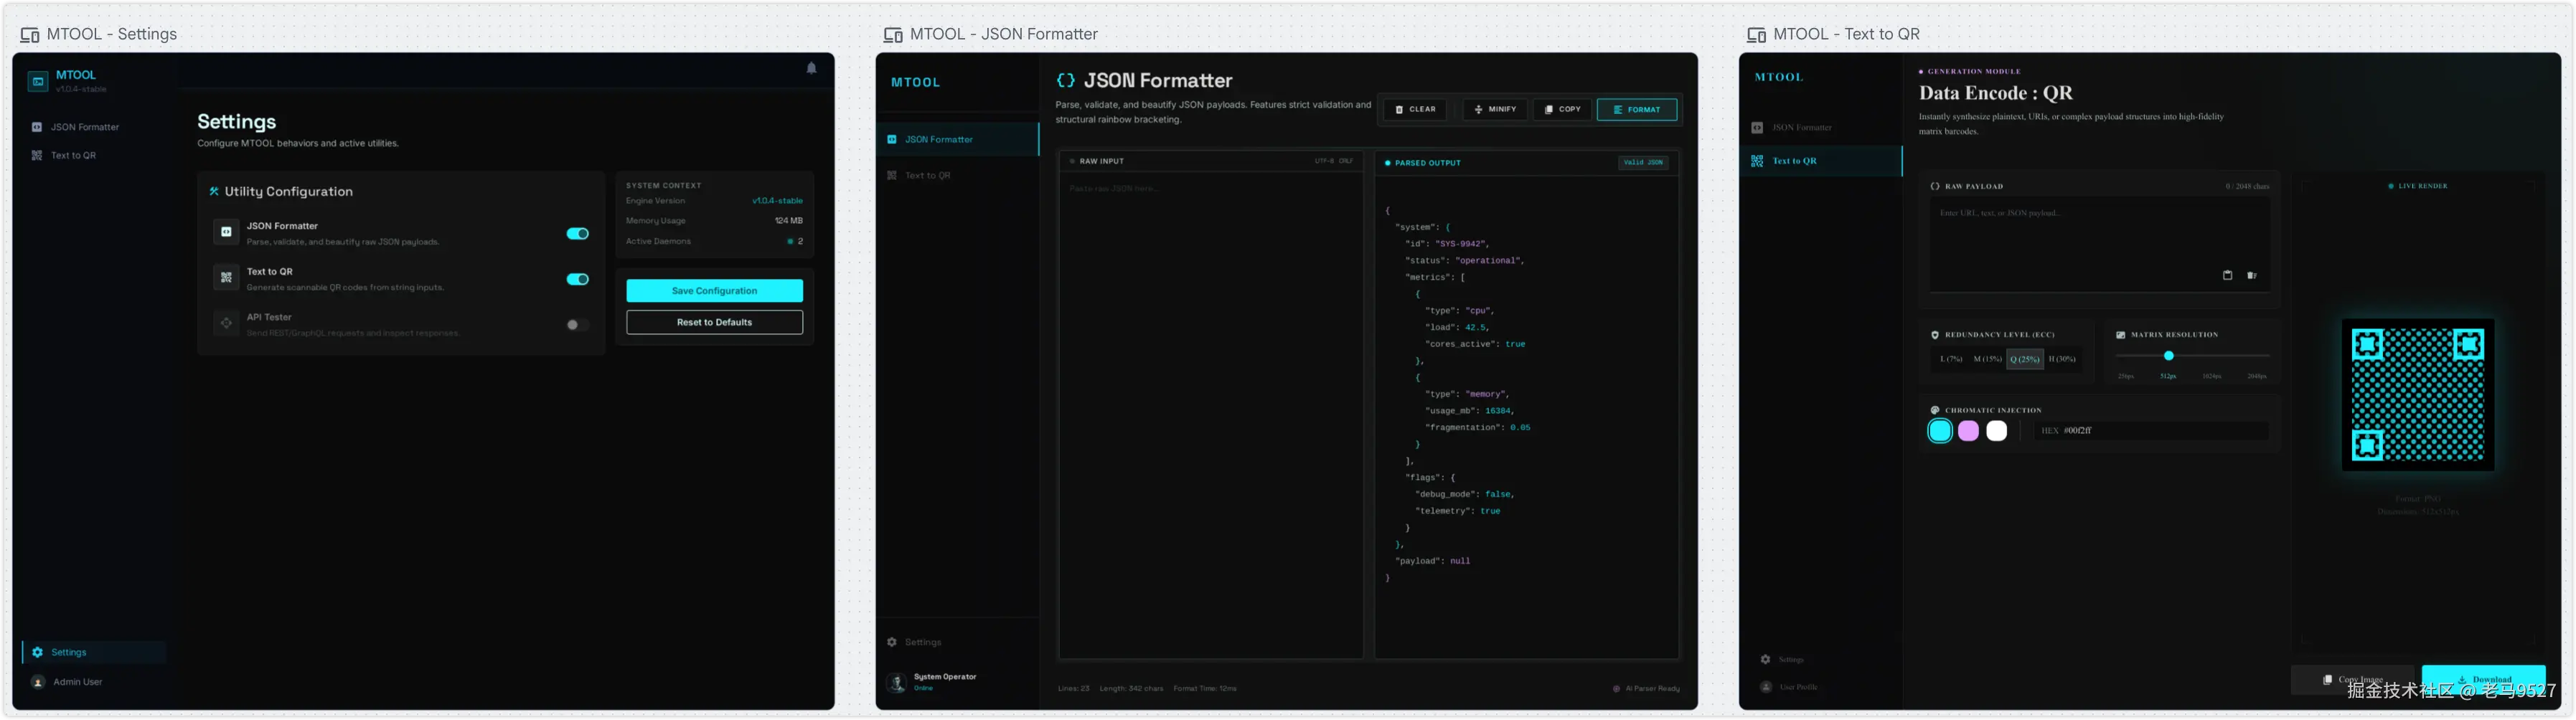Select Text to QR in QR window sidebar

(1820, 161)
